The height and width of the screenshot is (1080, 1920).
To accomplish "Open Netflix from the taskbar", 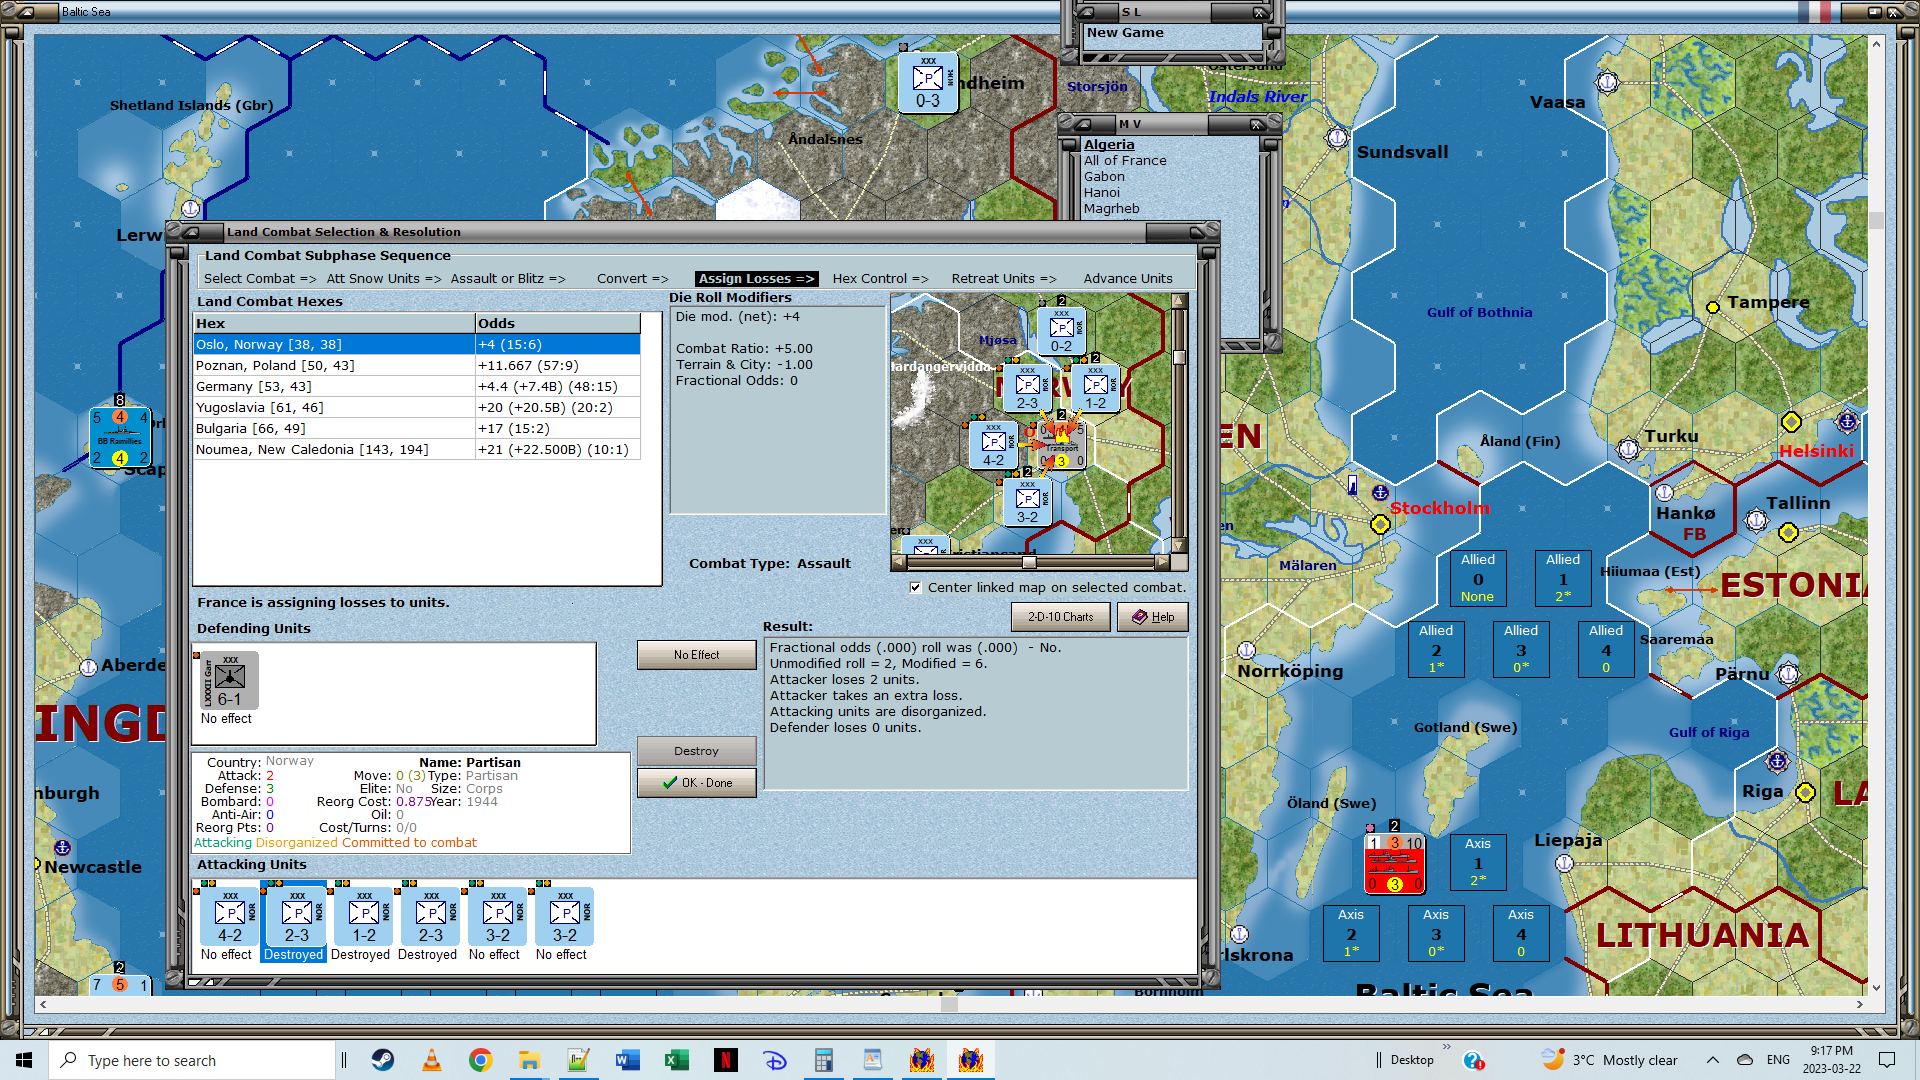I will (x=726, y=1060).
